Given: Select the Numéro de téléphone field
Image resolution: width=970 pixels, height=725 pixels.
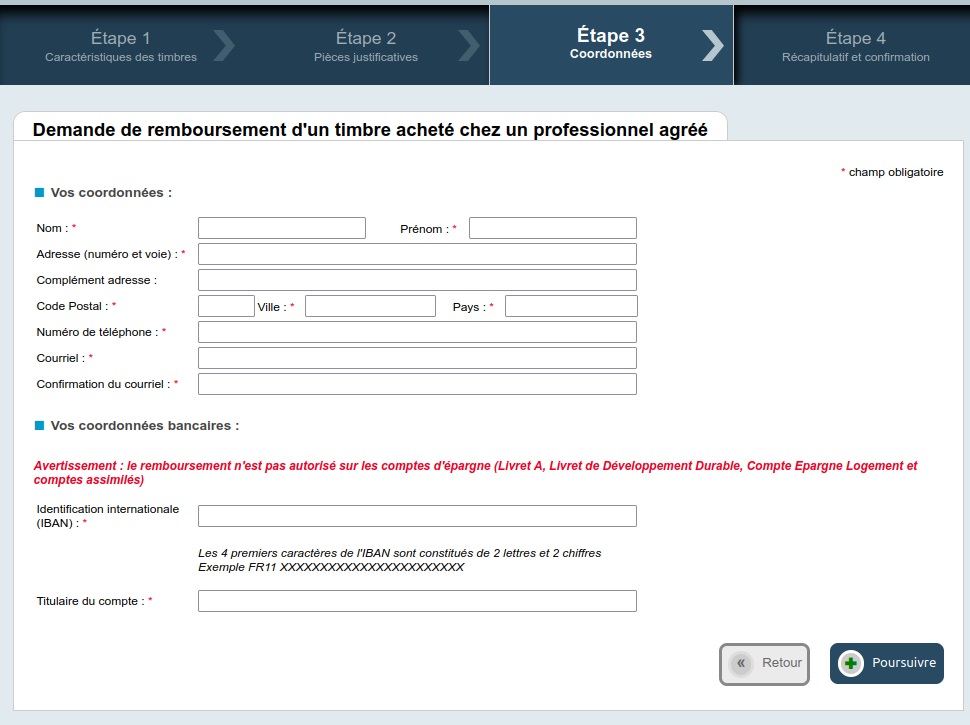Looking at the screenshot, I should pyautogui.click(x=417, y=332).
